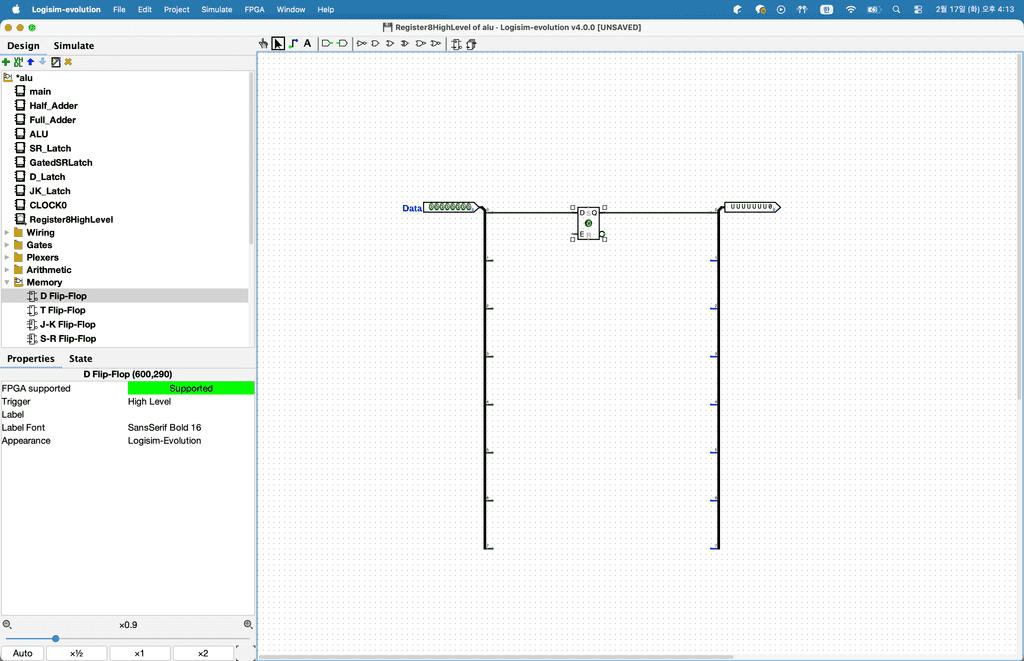The image size is (1024, 661).
Task: Collapse the Memory library folder
Action: tap(7, 283)
